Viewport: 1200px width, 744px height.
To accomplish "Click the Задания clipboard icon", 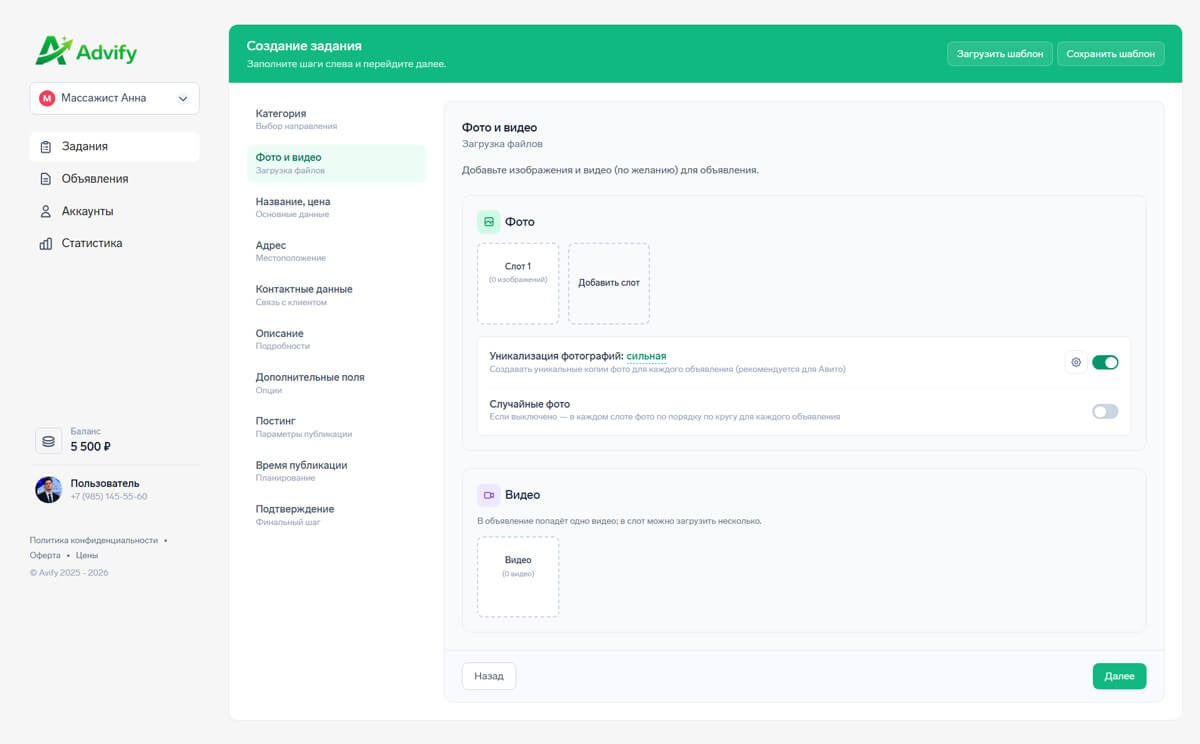I will point(45,147).
